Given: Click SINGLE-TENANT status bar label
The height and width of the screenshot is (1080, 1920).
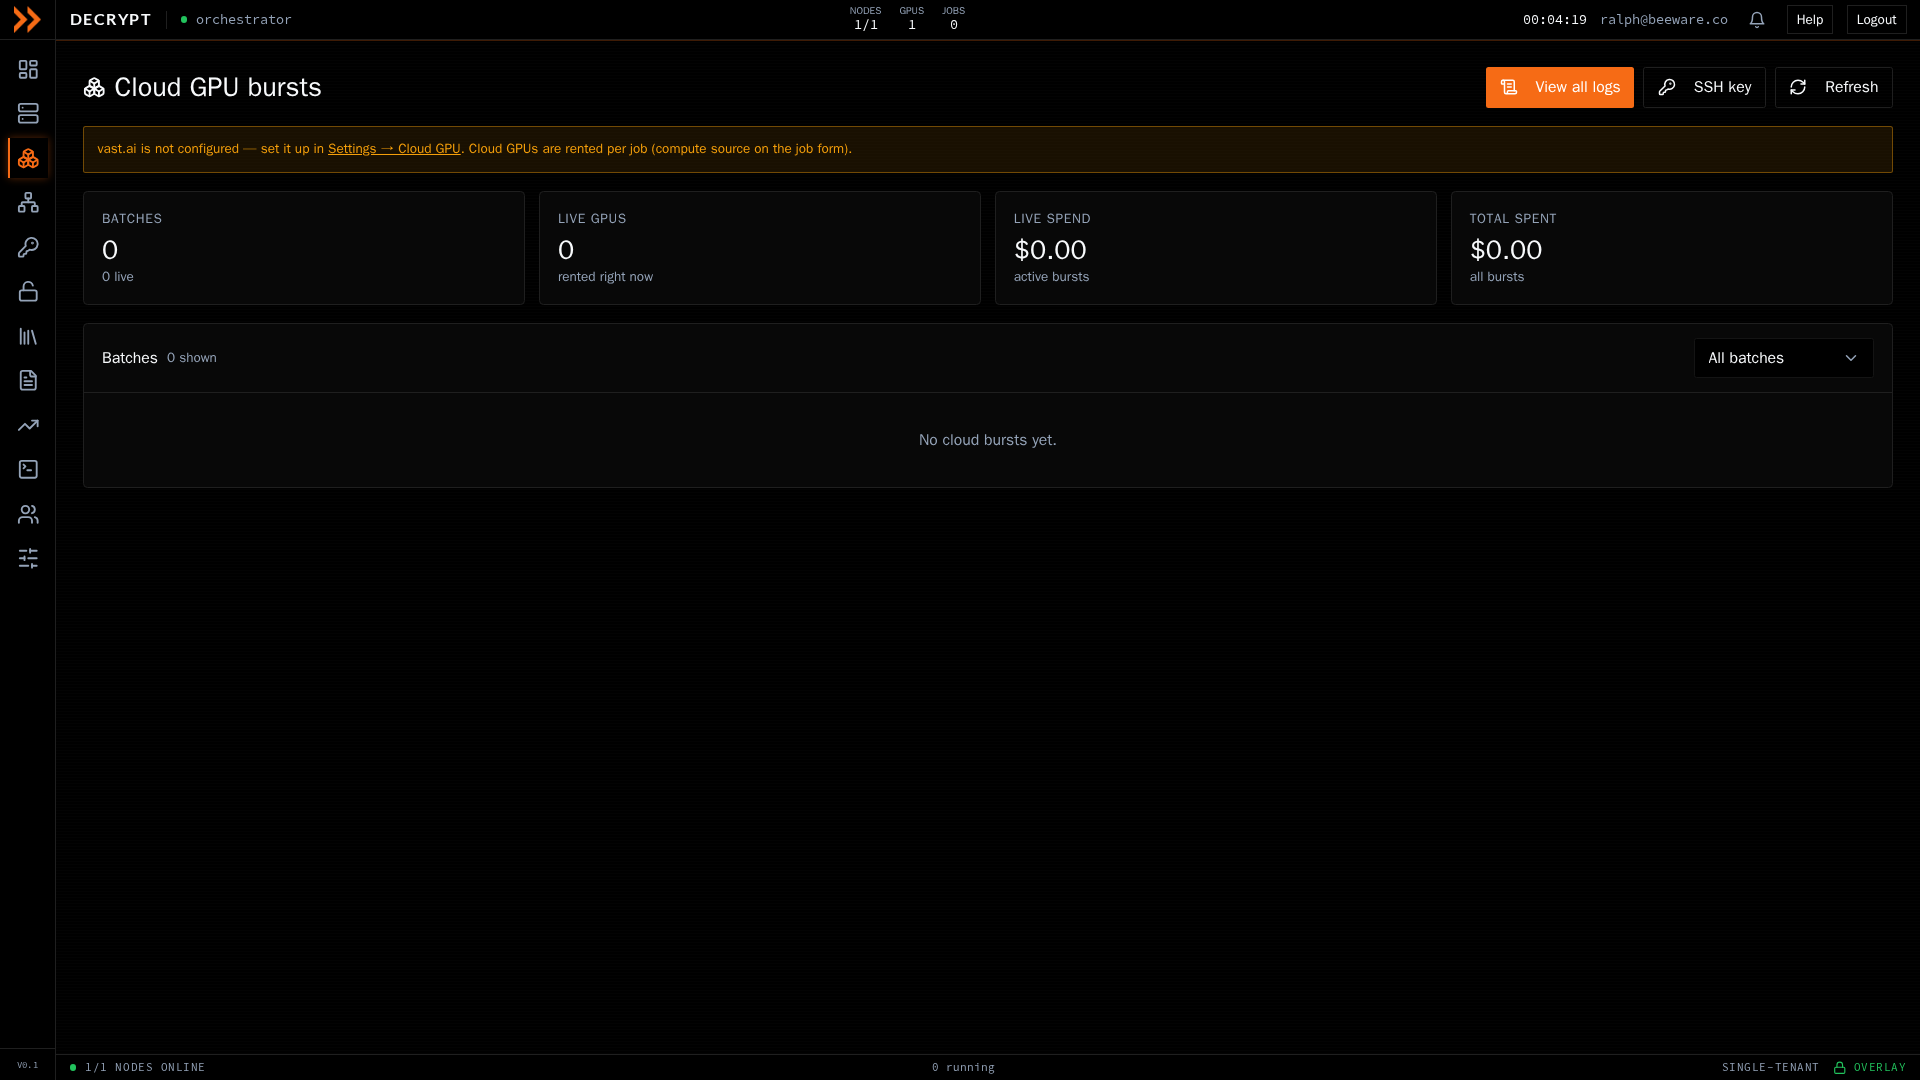Looking at the screenshot, I should (x=1770, y=1067).
